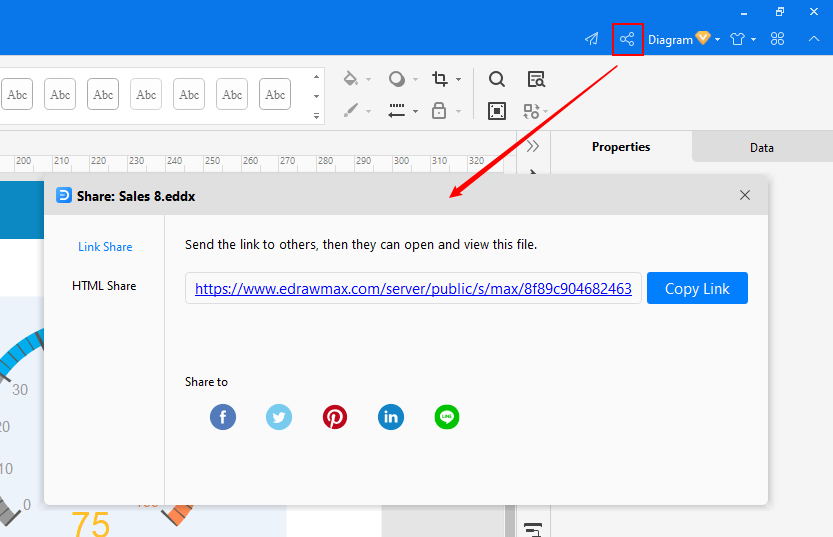Select the last Abc style thumbnail
Image resolution: width=833 pixels, height=537 pixels.
coord(275,94)
